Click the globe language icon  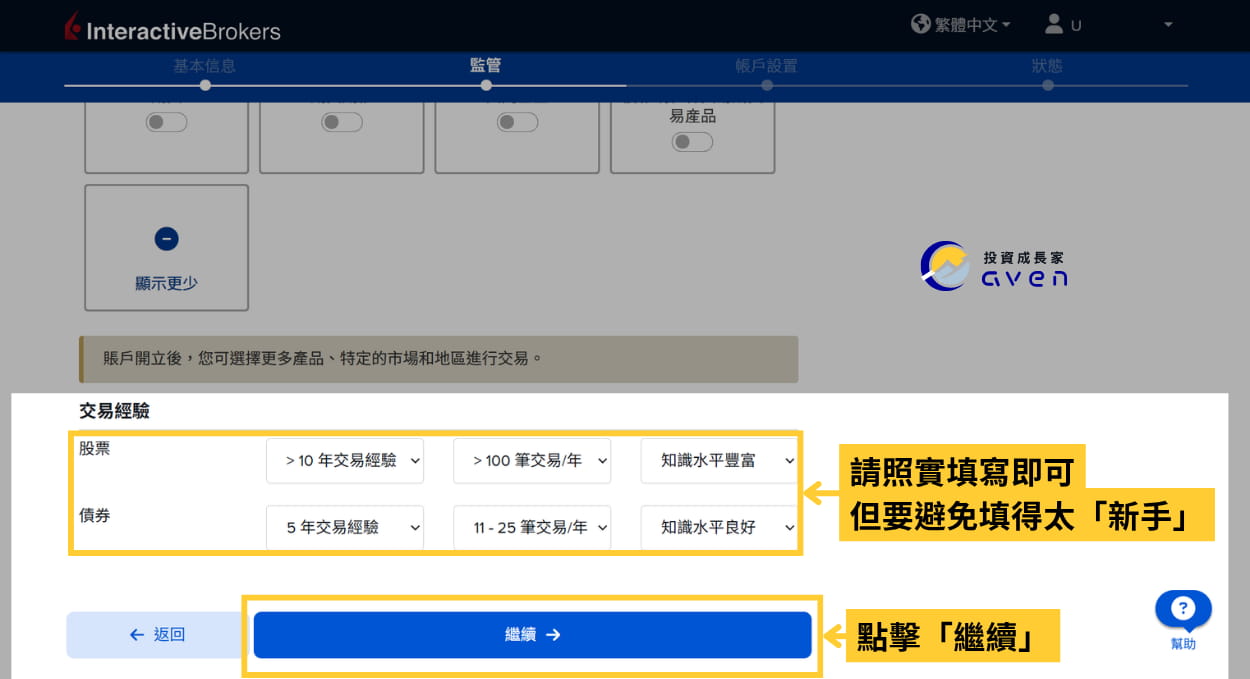(921, 24)
